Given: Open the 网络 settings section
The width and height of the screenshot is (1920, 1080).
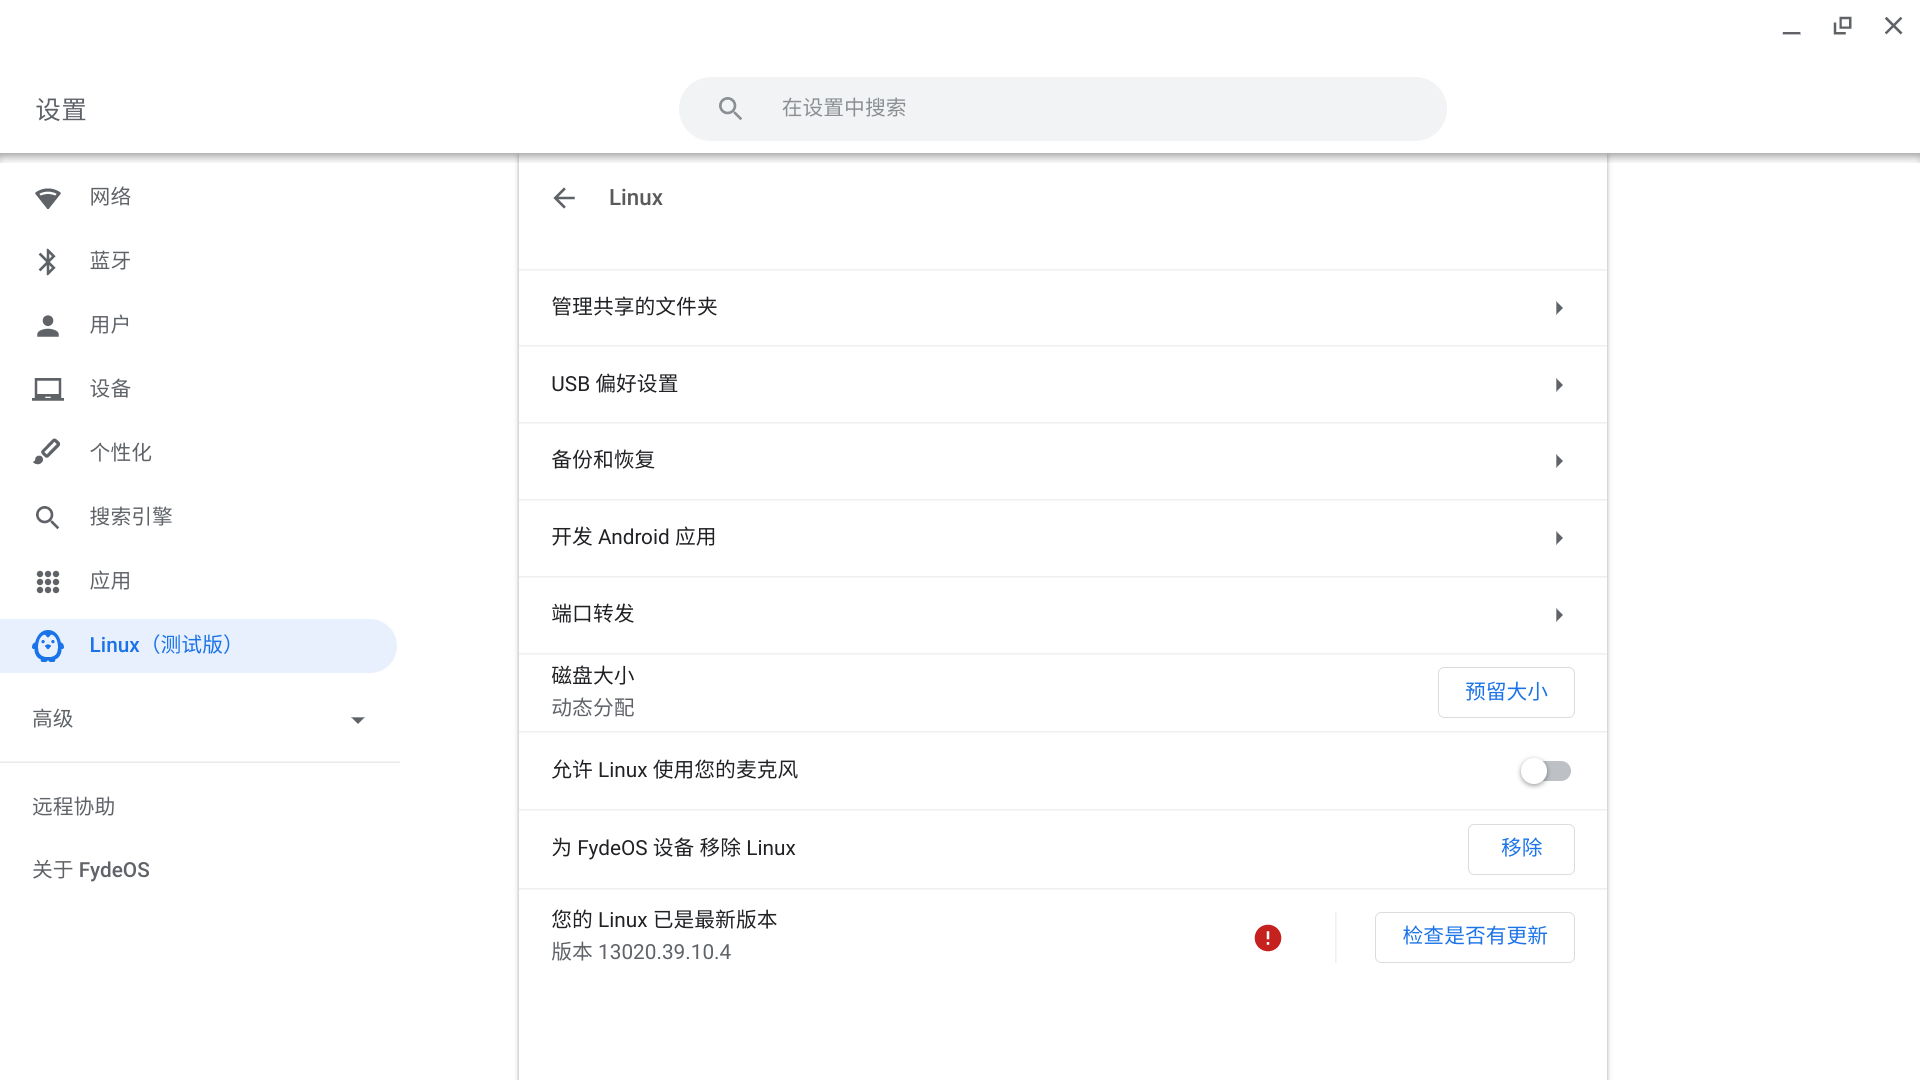Looking at the screenshot, I should pyautogui.click(x=110, y=197).
